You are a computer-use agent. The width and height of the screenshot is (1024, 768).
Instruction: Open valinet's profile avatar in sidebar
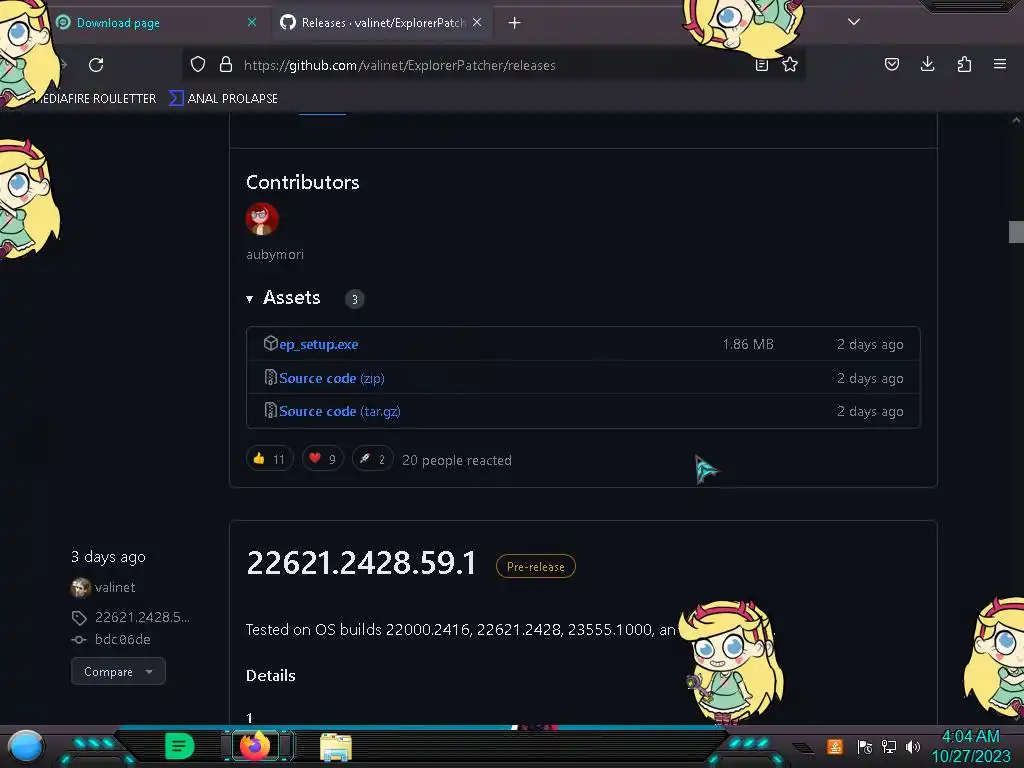click(80, 588)
